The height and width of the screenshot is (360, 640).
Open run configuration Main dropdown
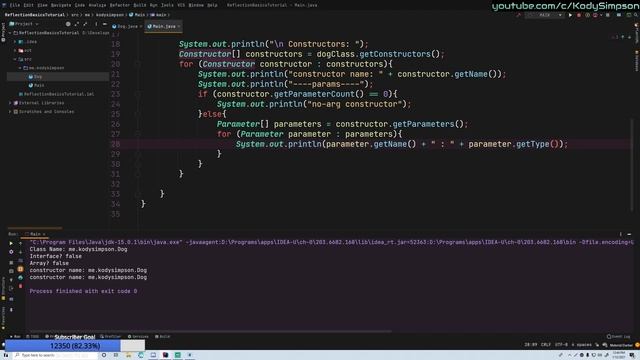point(544,15)
